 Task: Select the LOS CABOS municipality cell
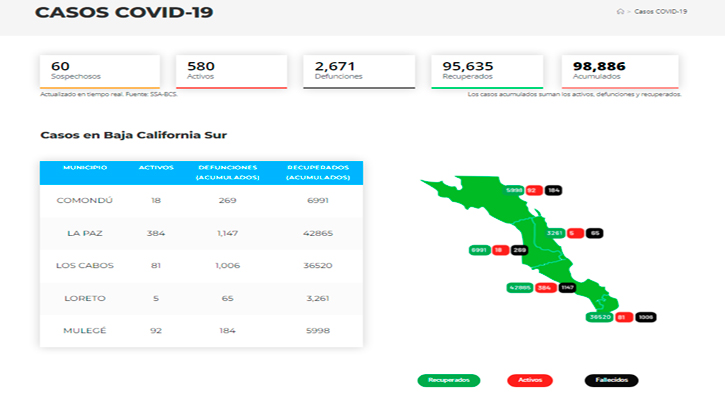(x=85, y=266)
